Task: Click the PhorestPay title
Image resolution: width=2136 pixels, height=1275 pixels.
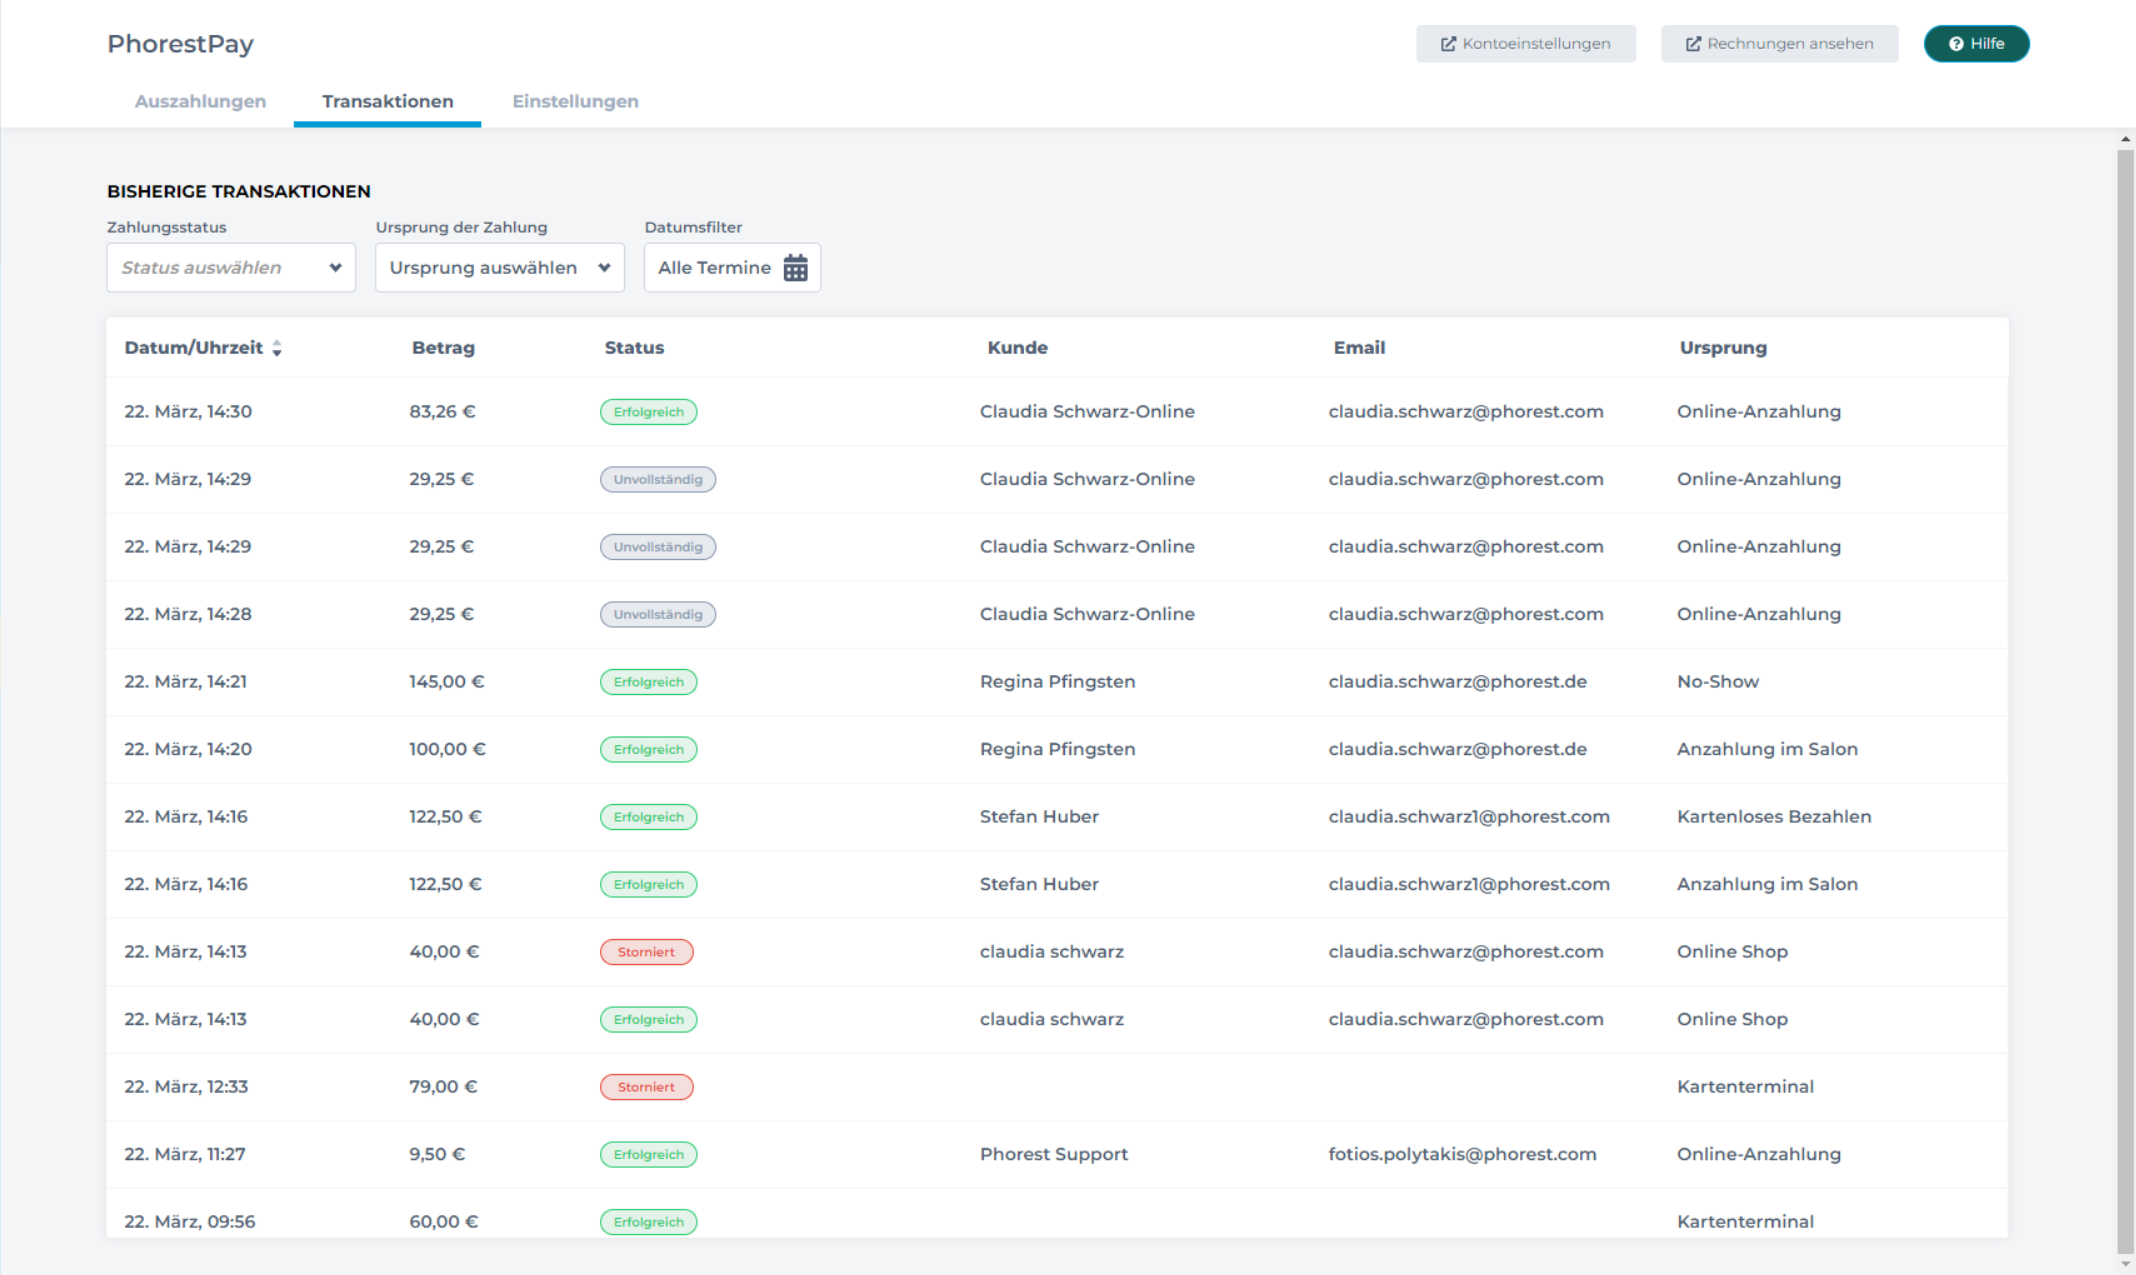Action: 180,44
